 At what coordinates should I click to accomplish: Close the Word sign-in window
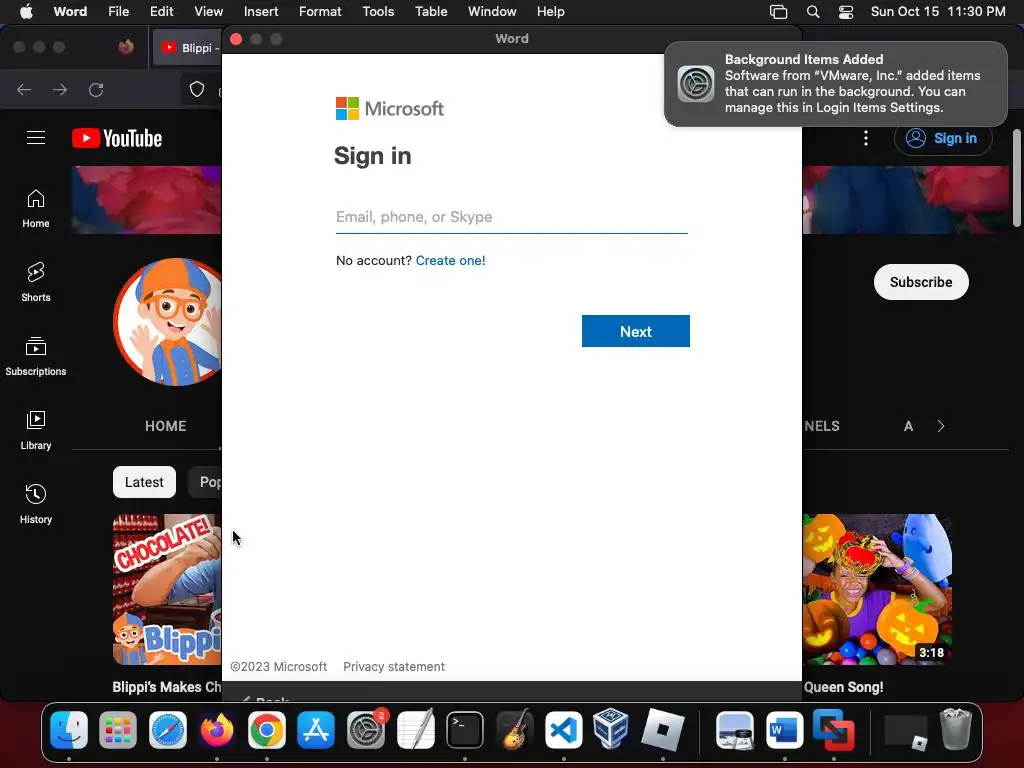pyautogui.click(x=236, y=39)
